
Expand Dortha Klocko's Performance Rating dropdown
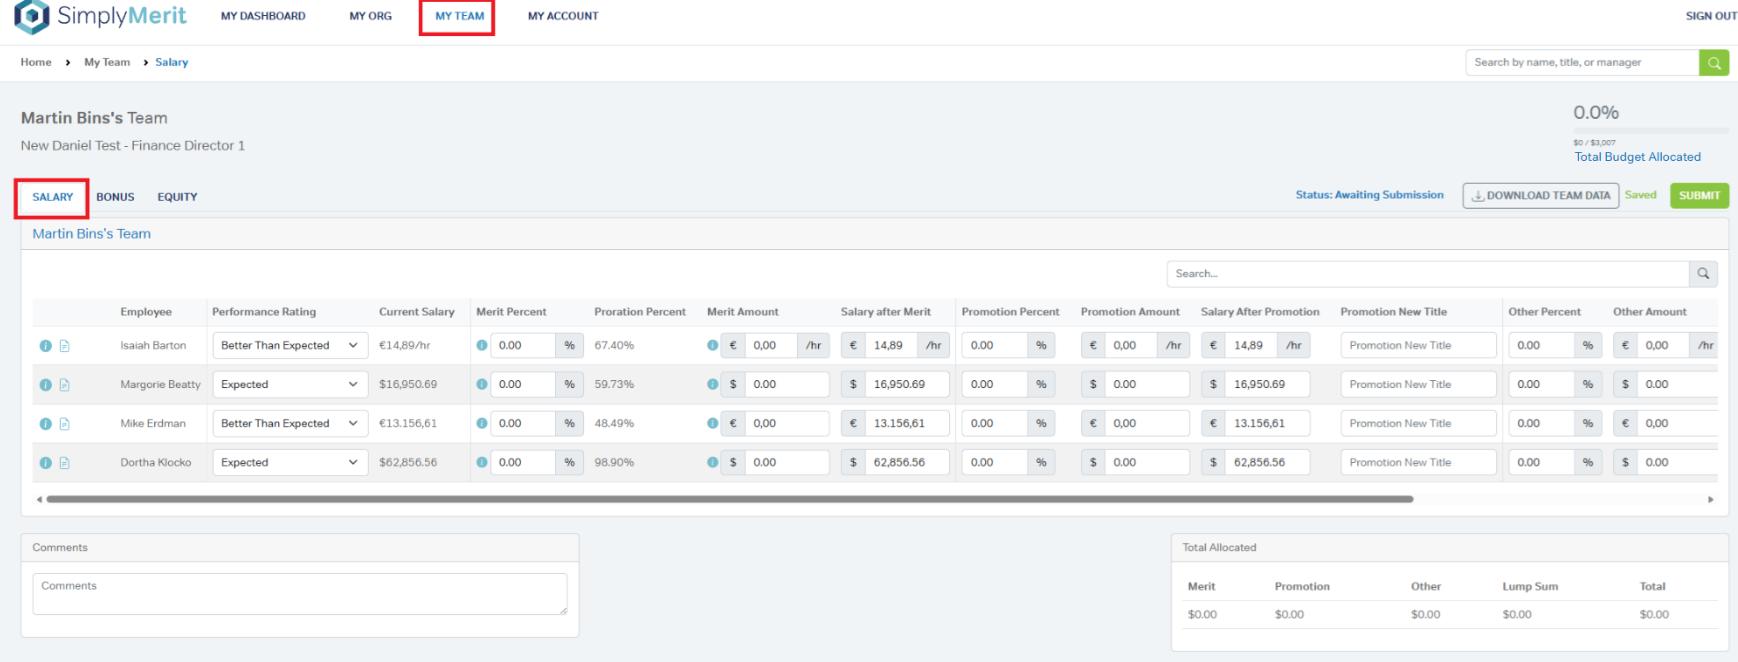(x=289, y=463)
